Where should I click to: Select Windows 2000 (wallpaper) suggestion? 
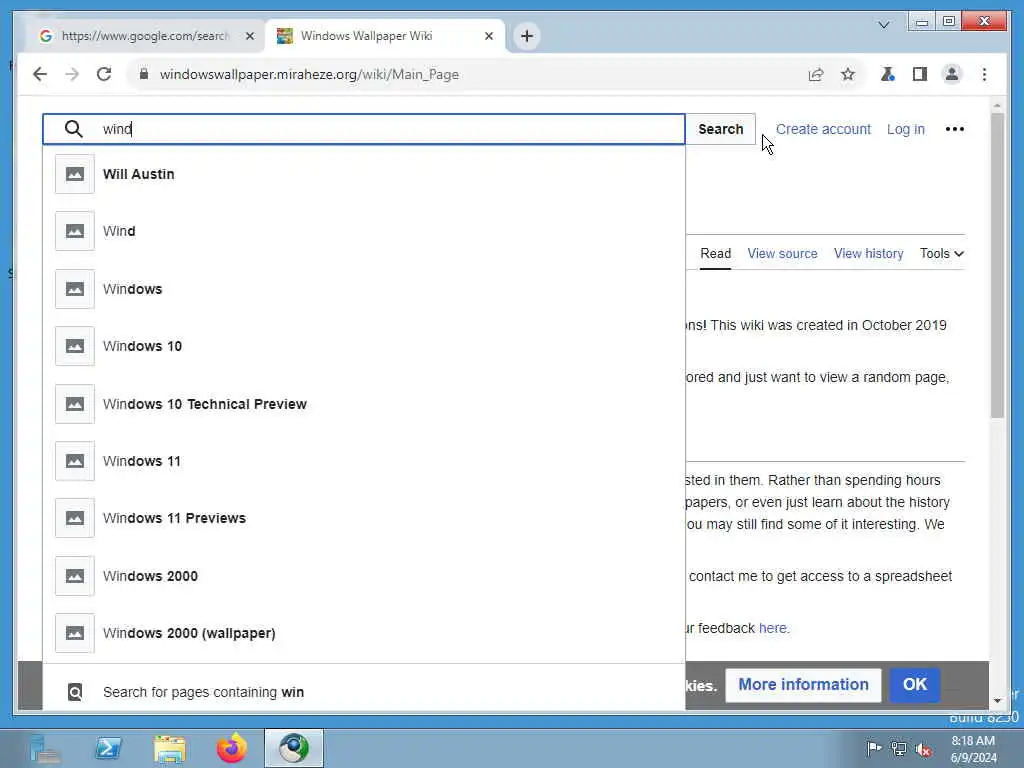364,633
